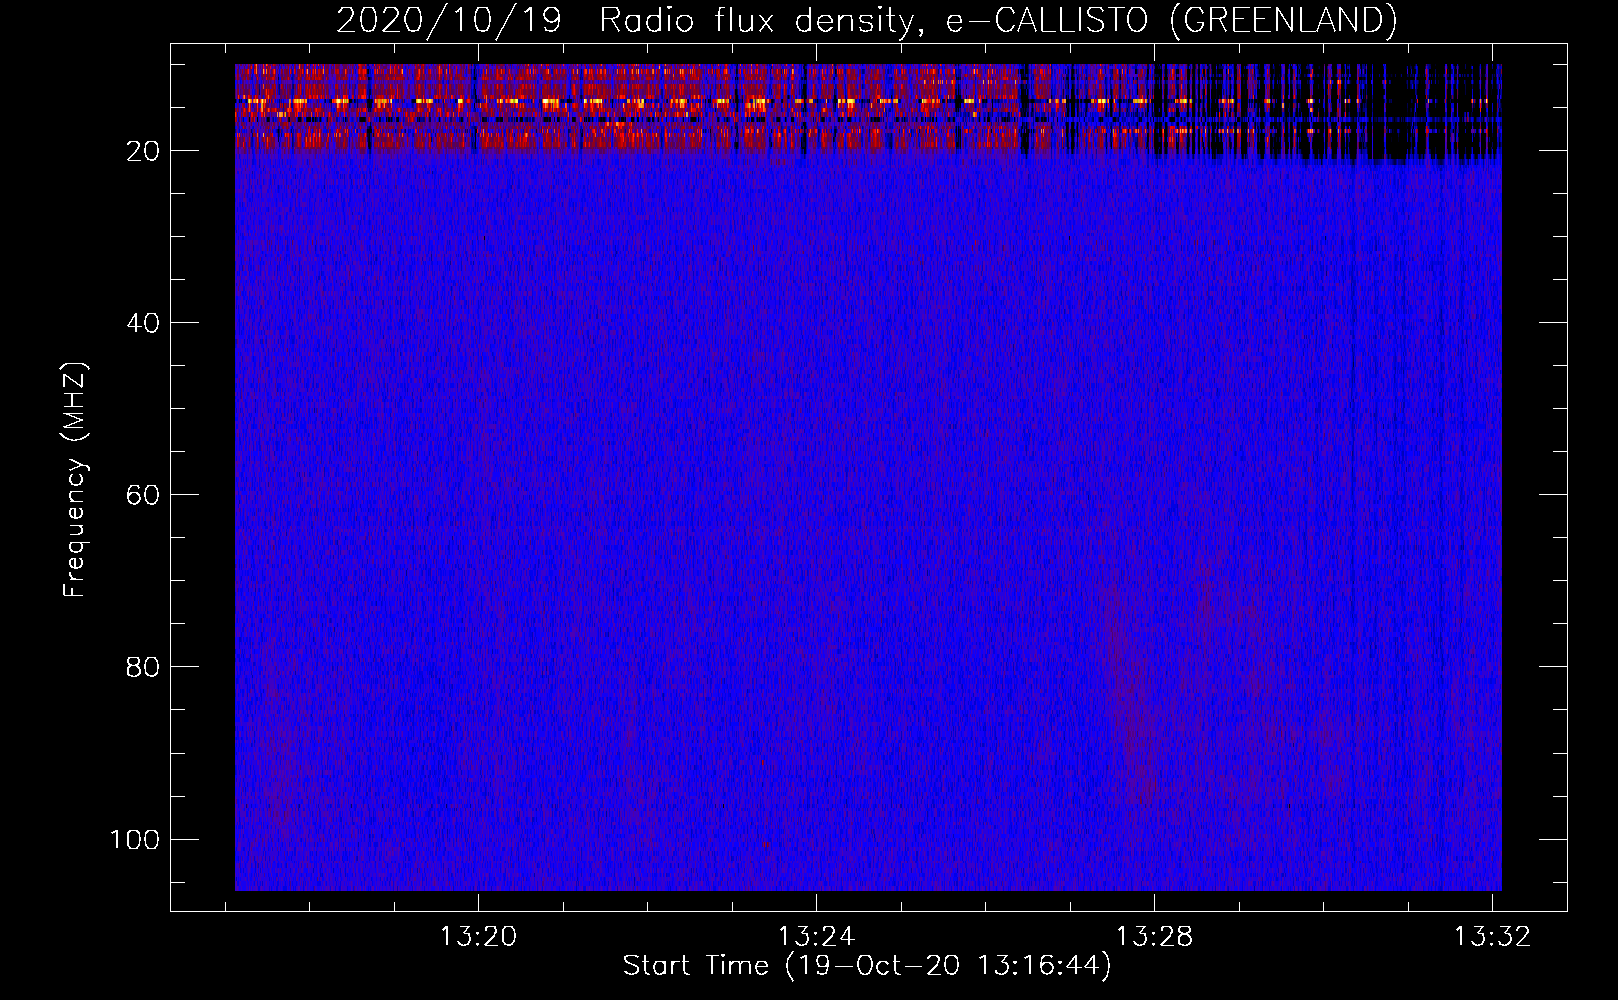Click the '13:32' time tick label
This screenshot has height=1000, width=1618.
coord(1492,936)
